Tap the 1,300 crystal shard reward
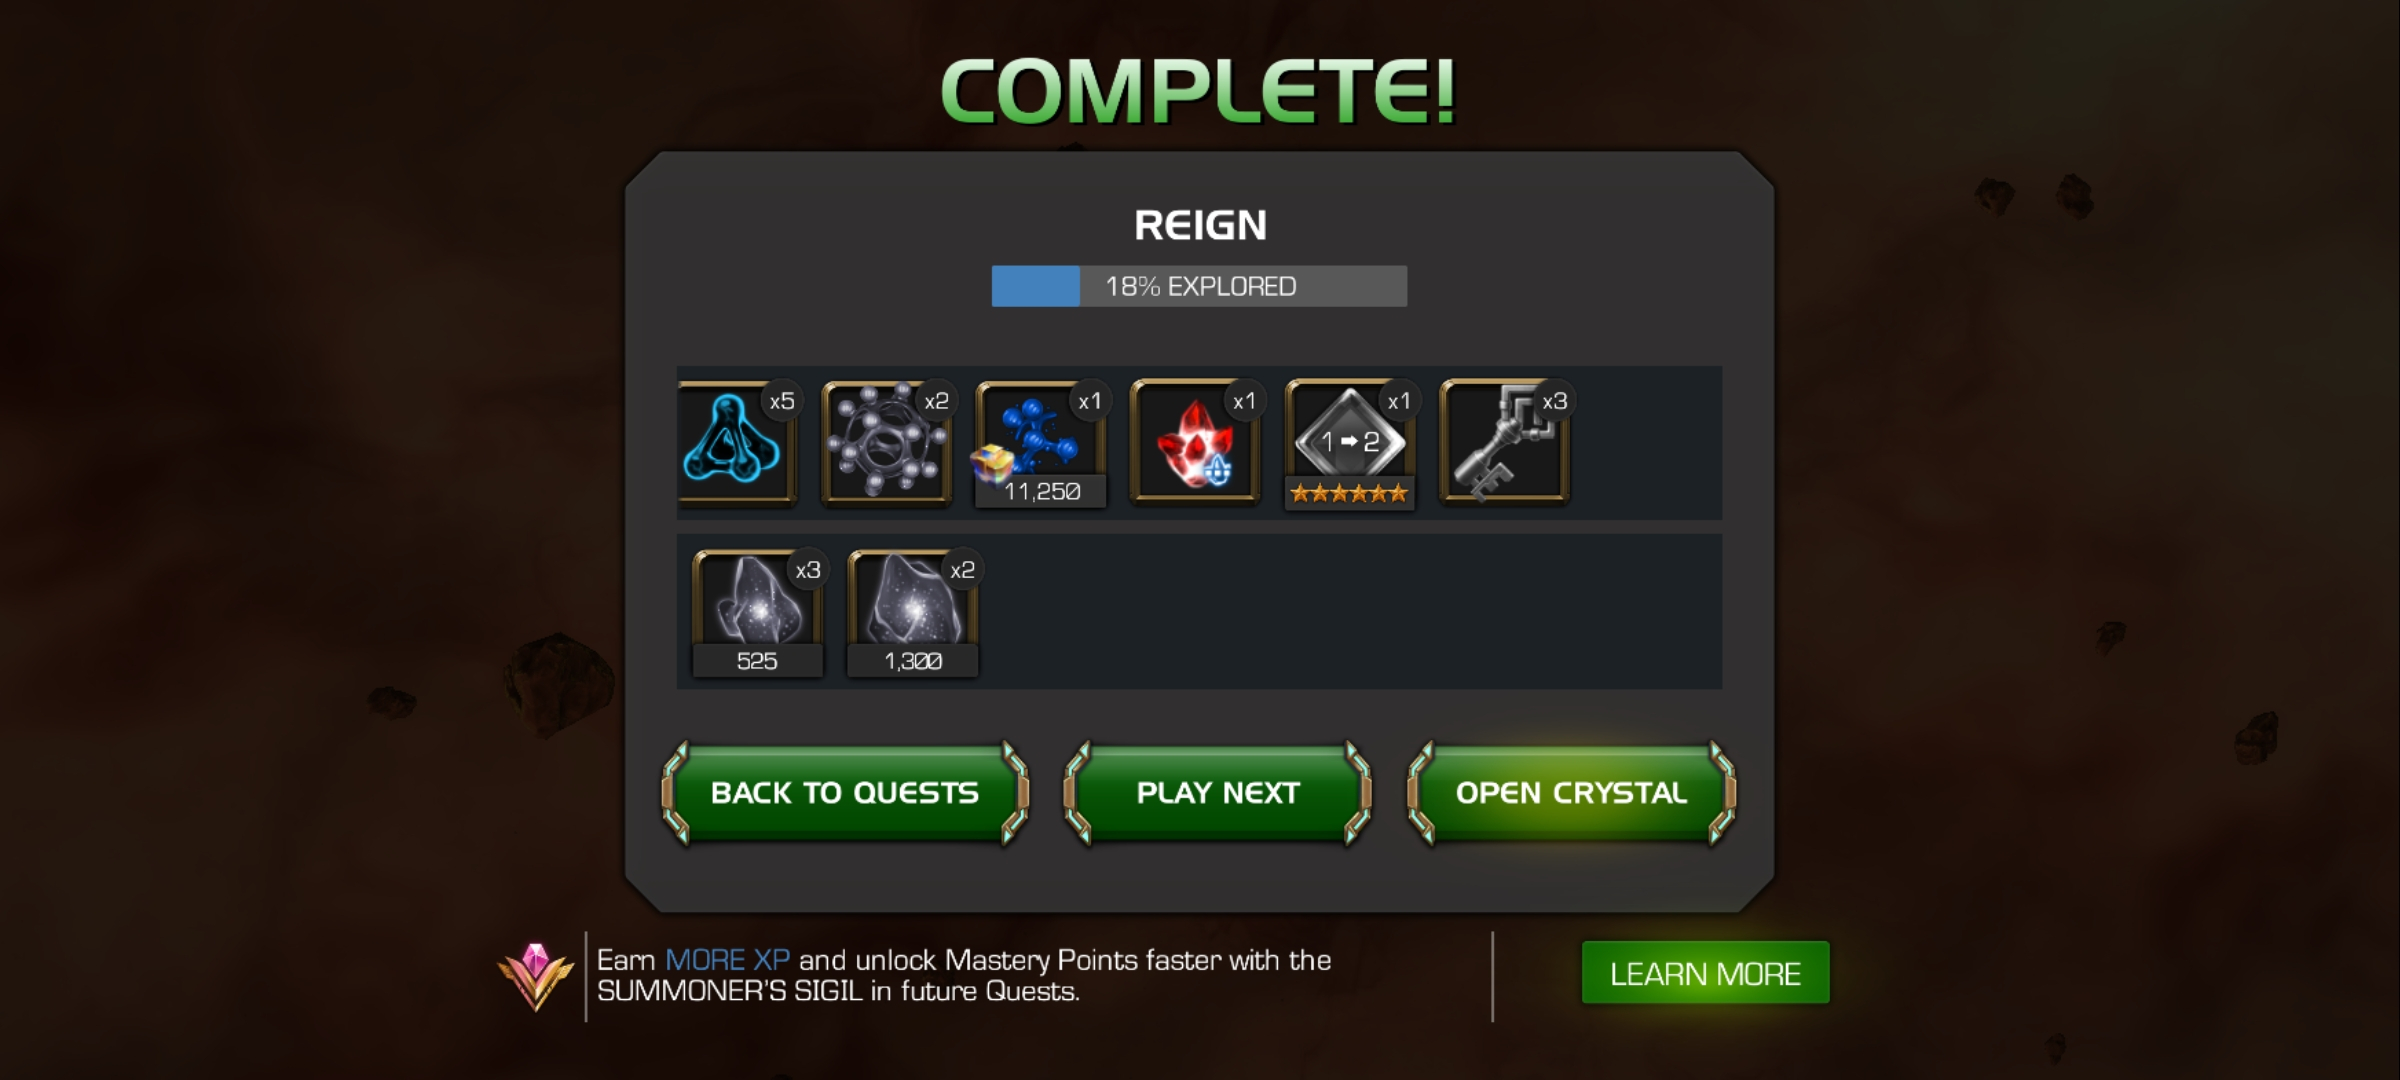This screenshot has height=1080, width=2400. click(x=912, y=613)
